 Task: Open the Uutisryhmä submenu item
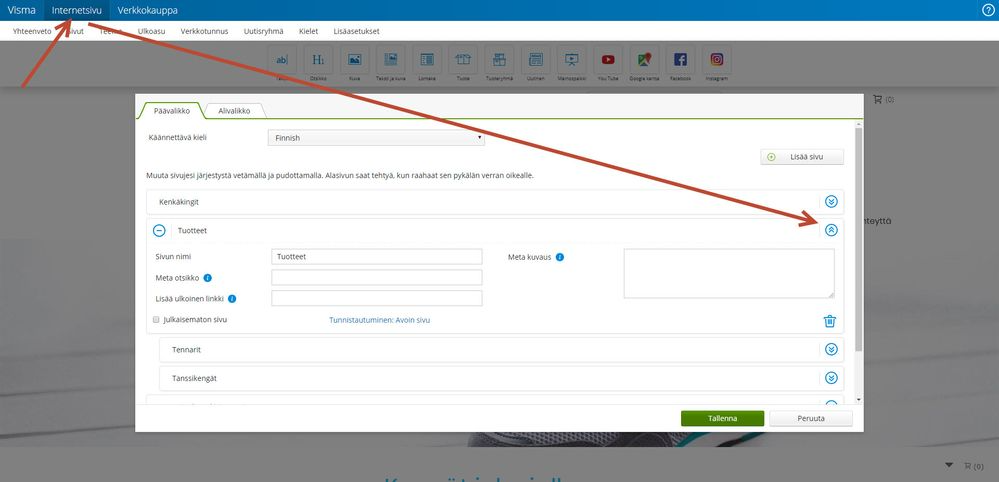(263, 31)
